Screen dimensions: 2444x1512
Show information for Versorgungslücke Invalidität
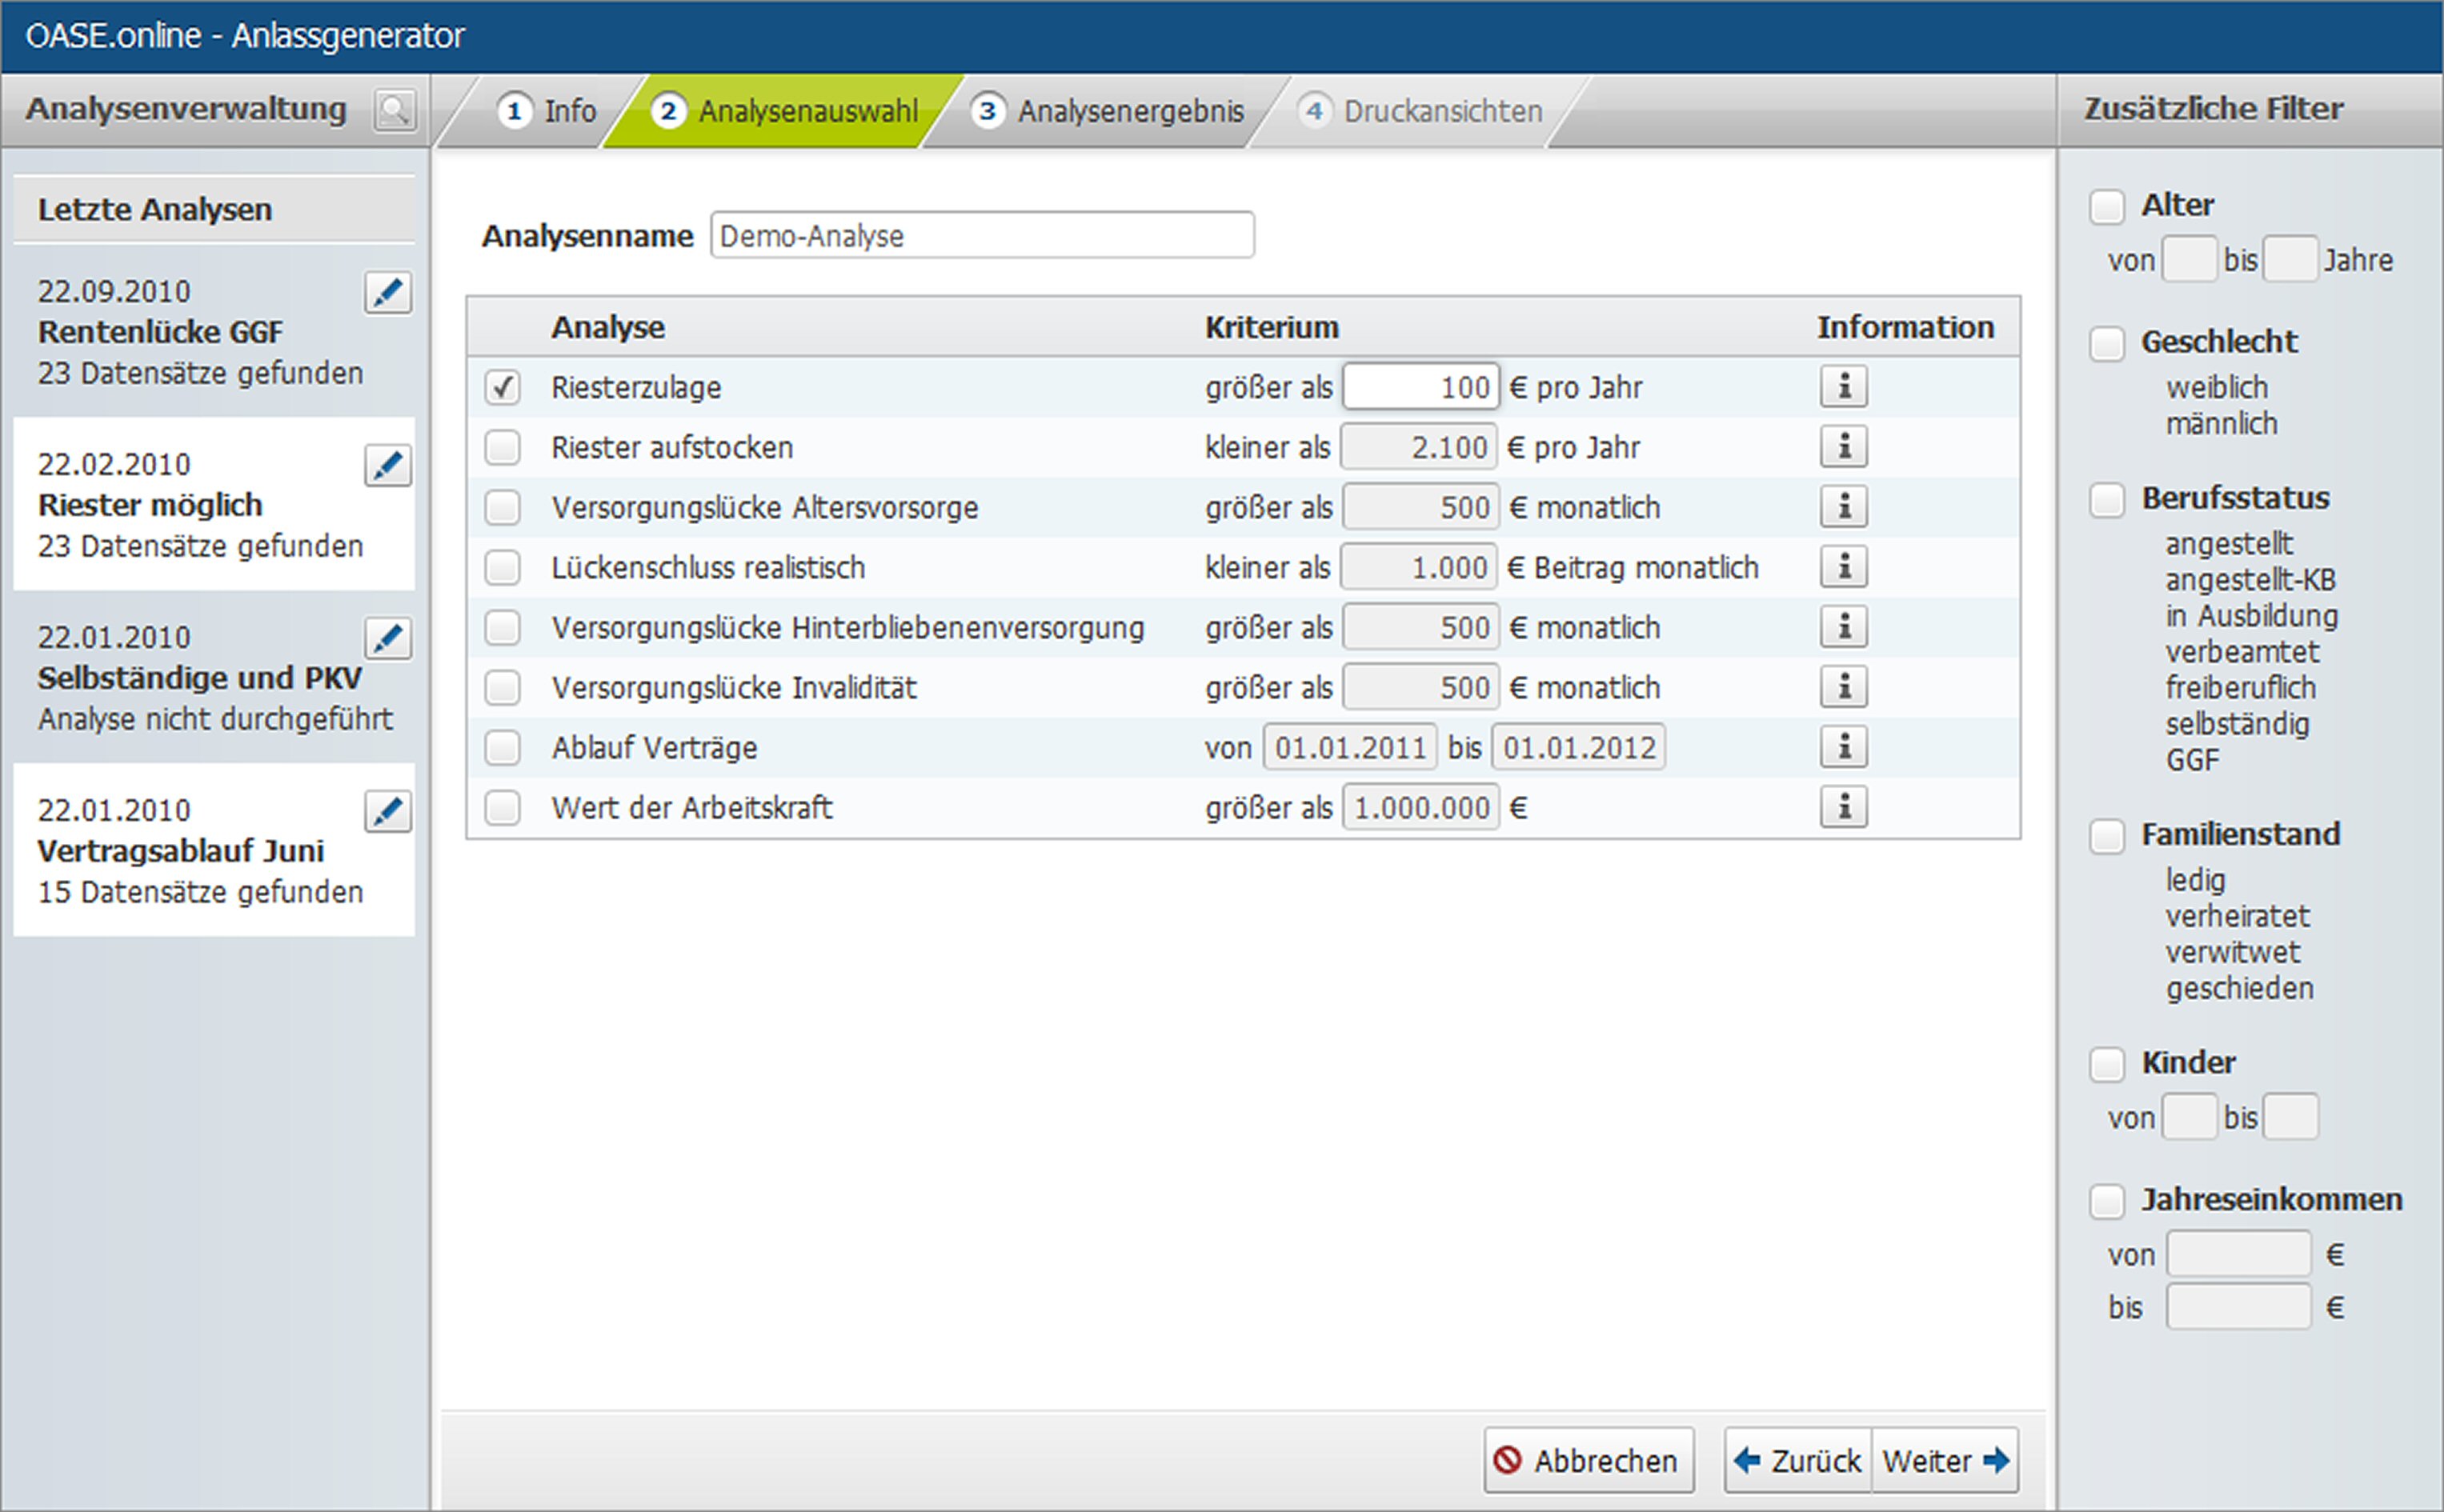click(x=1844, y=686)
